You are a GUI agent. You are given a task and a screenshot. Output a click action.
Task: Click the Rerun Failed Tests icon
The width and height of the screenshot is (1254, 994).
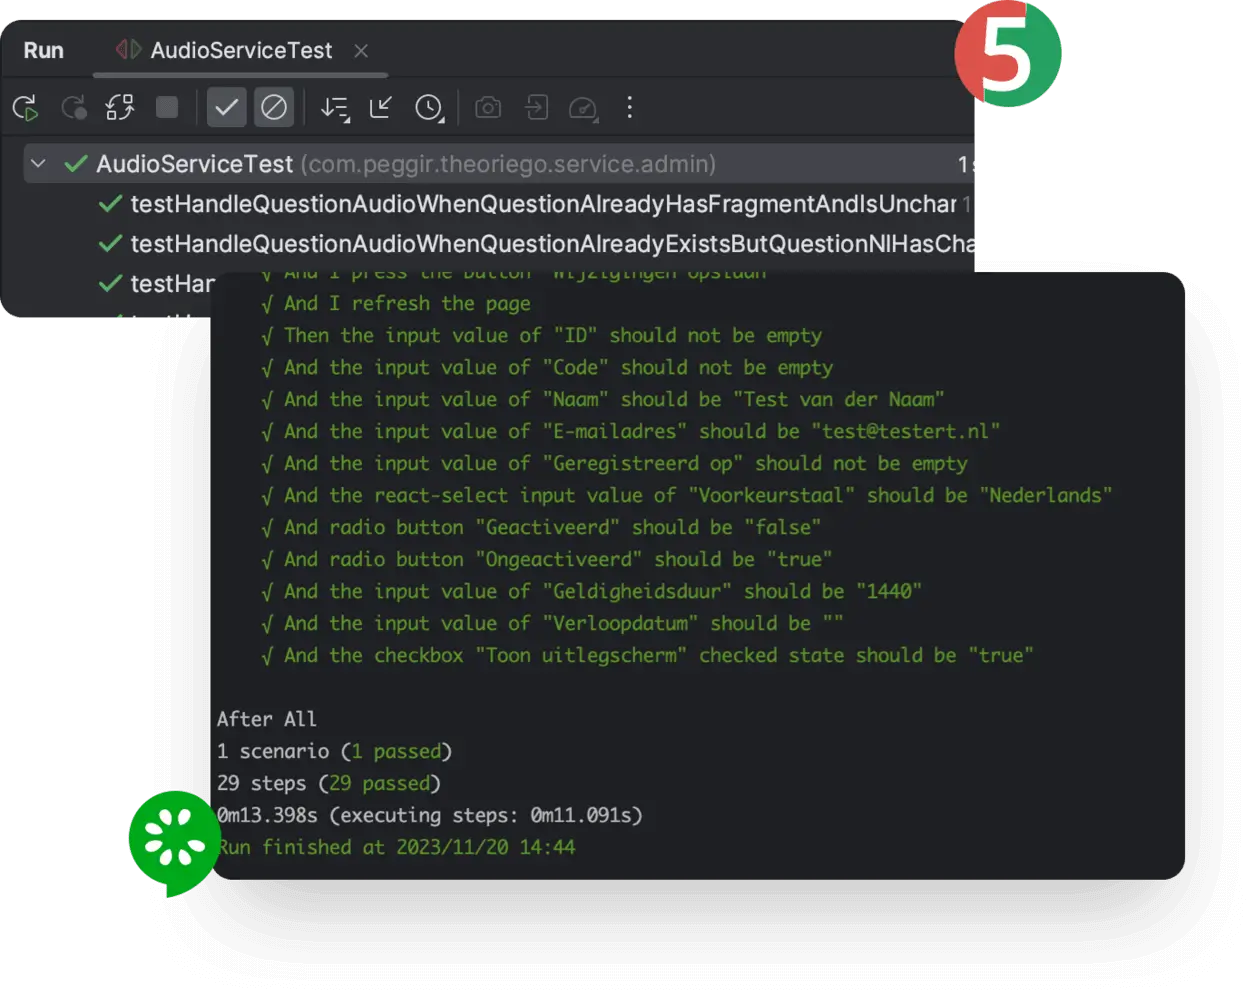pos(73,108)
